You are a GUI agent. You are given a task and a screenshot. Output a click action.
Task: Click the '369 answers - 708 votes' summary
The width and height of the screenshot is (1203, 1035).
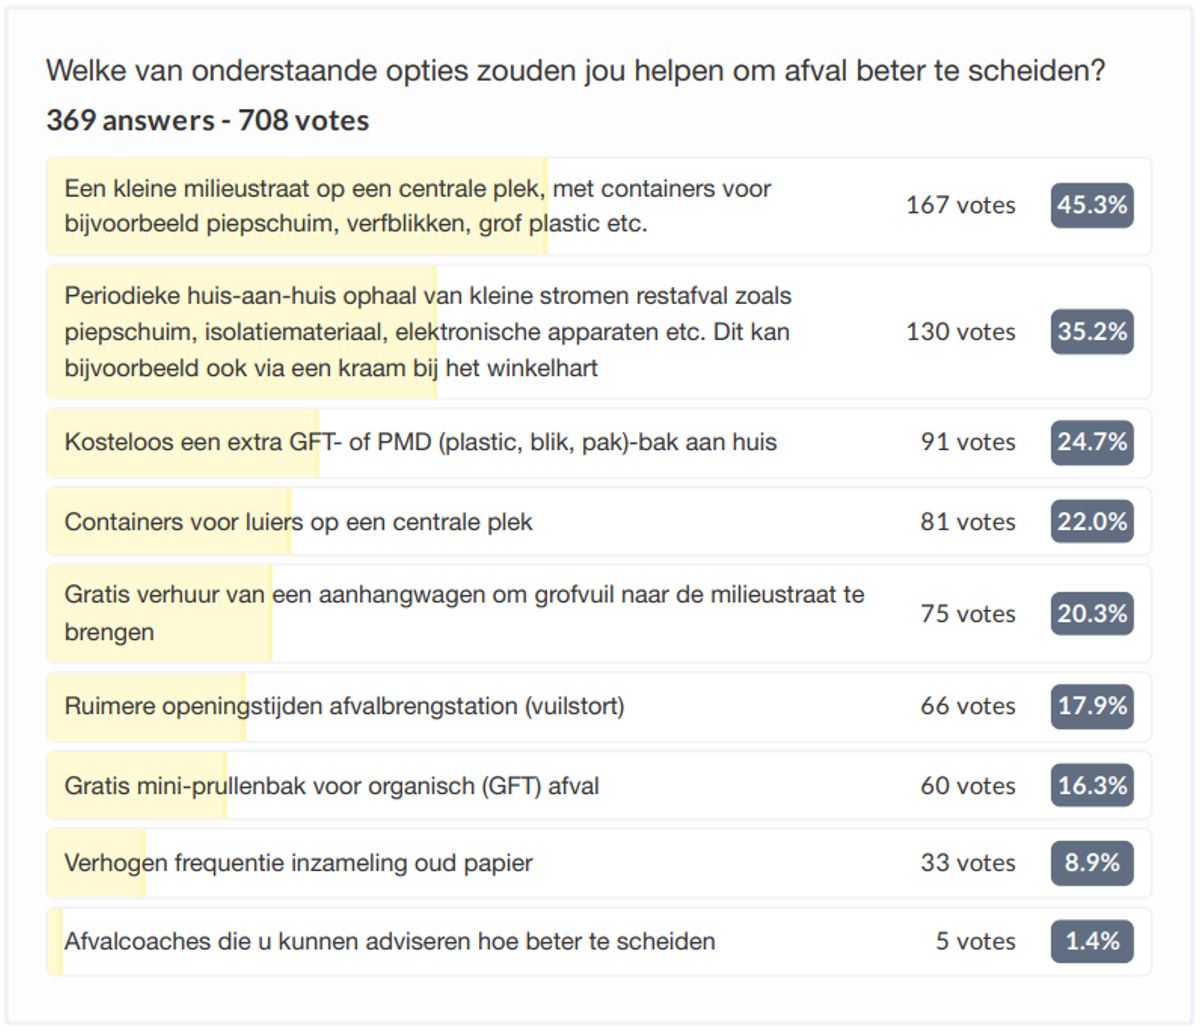[x=207, y=120]
